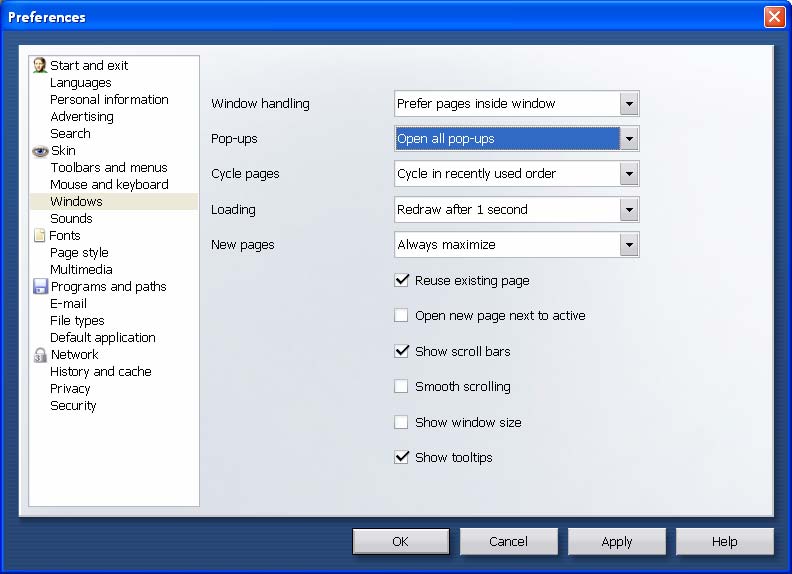The width and height of the screenshot is (792, 574).
Task: Open the Pop-ups dropdown arrow
Action: tap(628, 139)
